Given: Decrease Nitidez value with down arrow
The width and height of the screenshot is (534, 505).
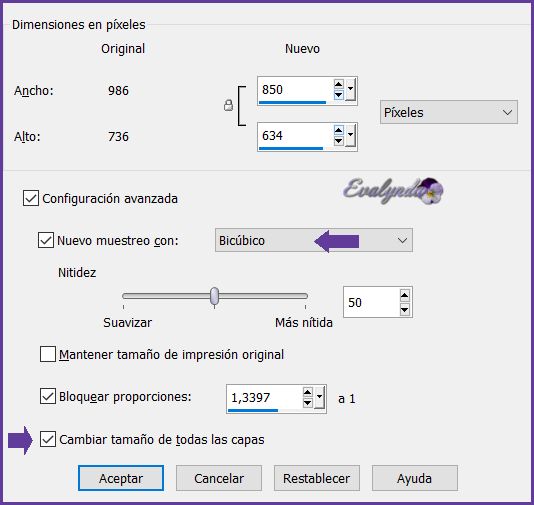Looking at the screenshot, I should (404, 310).
